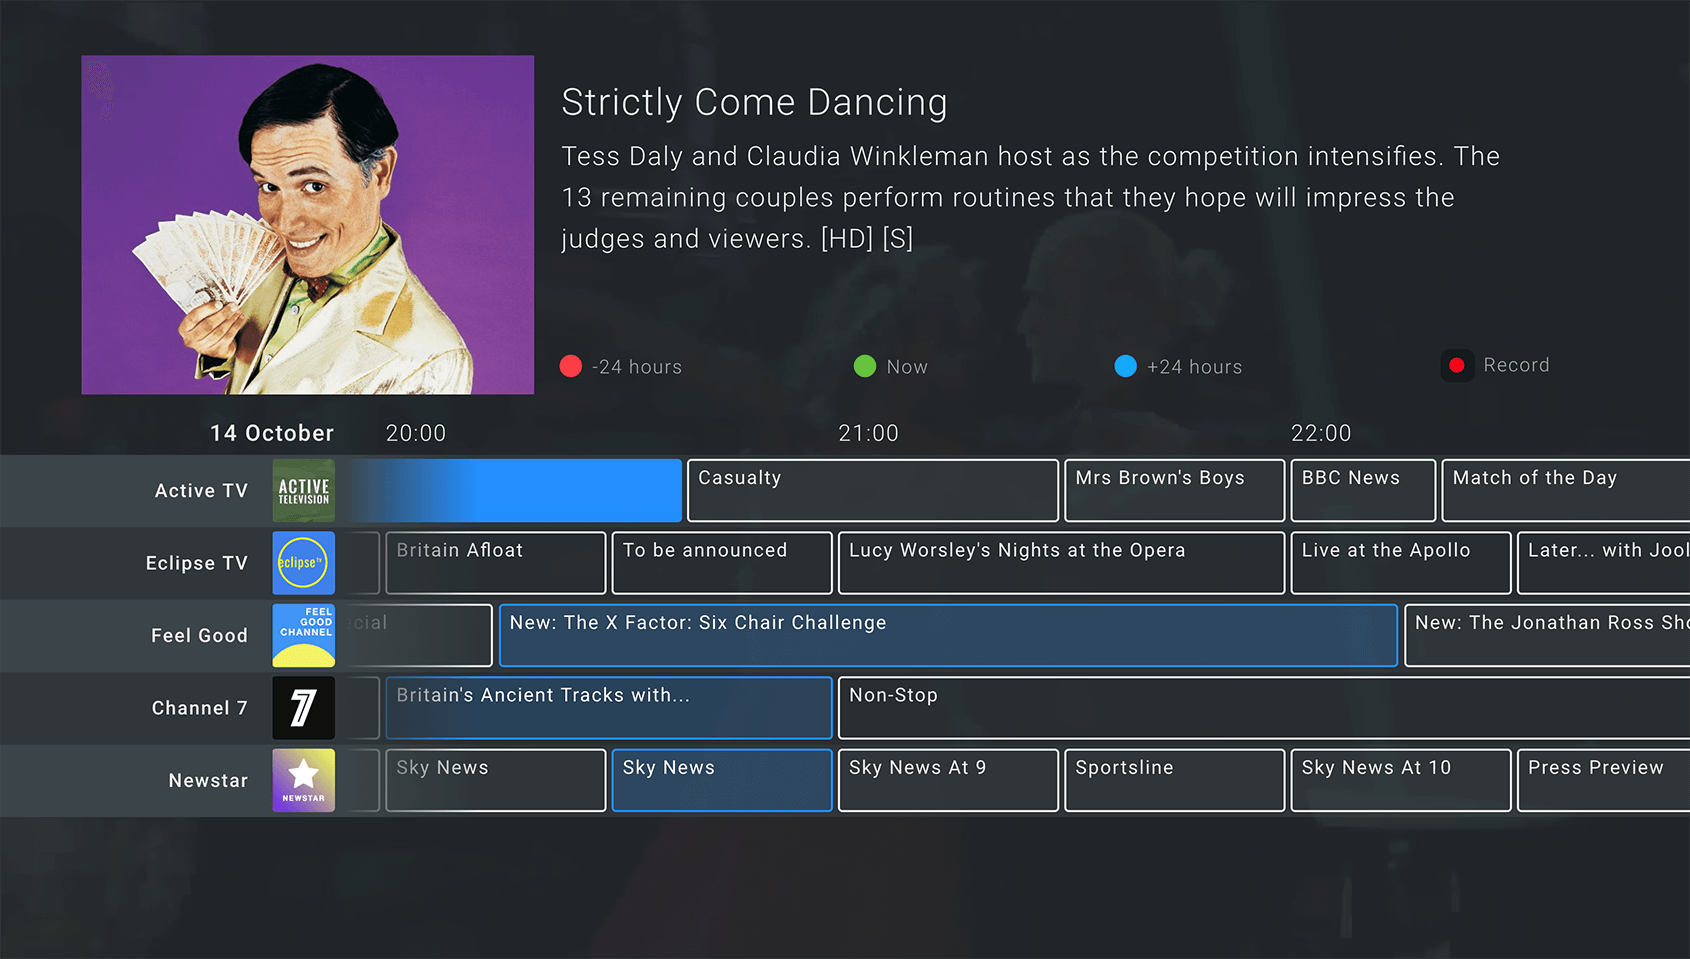Click the Eclipse TV channel name
Image resolution: width=1690 pixels, height=959 pixels.
[197, 563]
